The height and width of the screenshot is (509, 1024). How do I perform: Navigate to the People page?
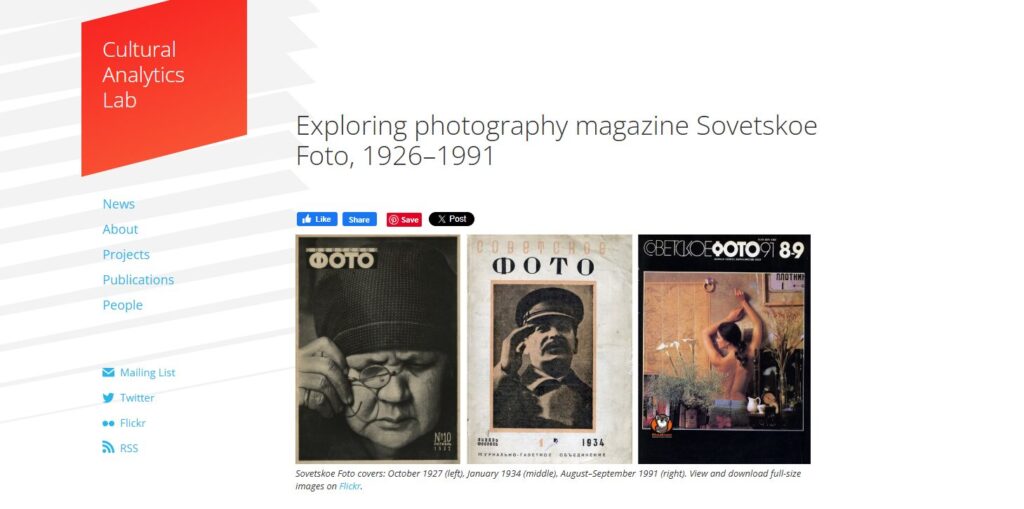122,305
